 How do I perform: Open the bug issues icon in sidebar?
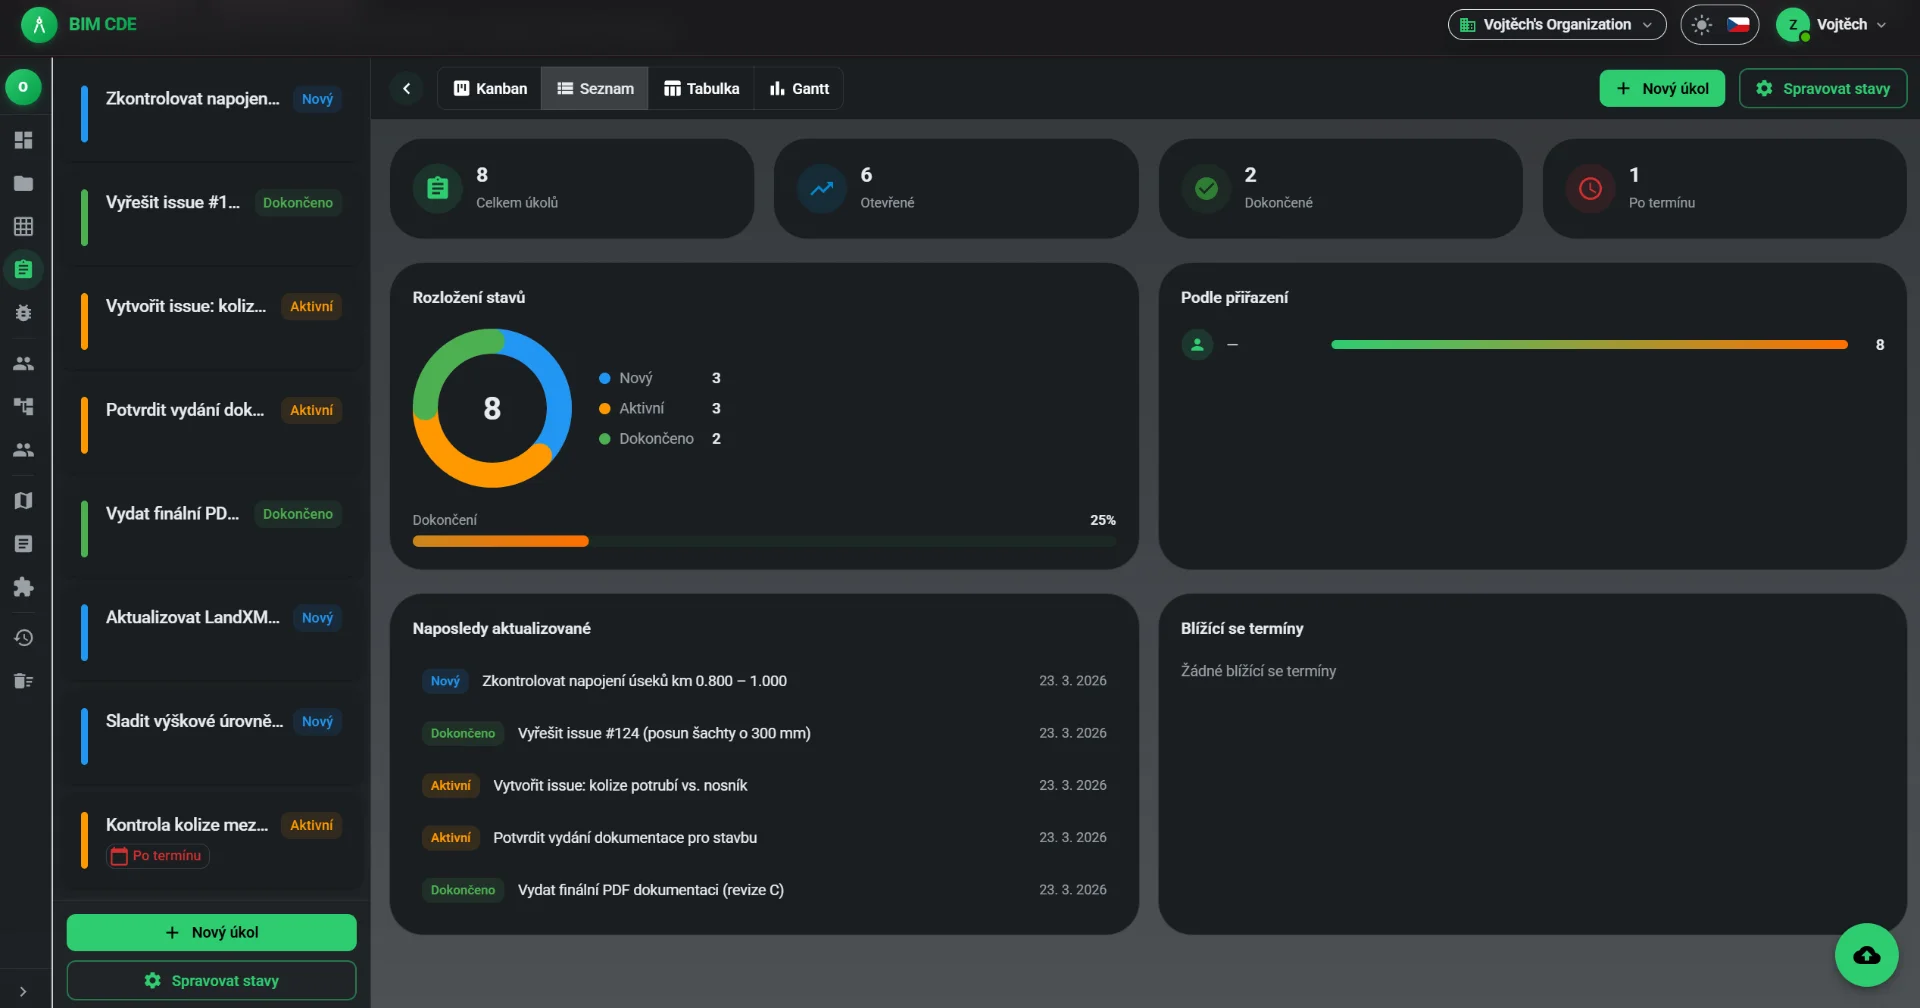(x=23, y=313)
